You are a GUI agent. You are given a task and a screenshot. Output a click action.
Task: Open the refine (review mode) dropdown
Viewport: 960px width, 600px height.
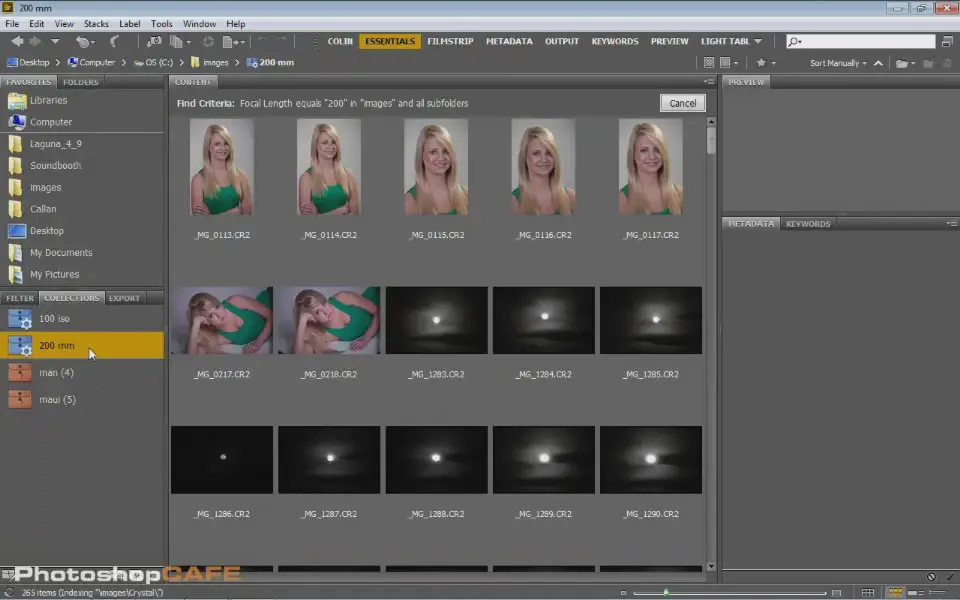point(179,41)
